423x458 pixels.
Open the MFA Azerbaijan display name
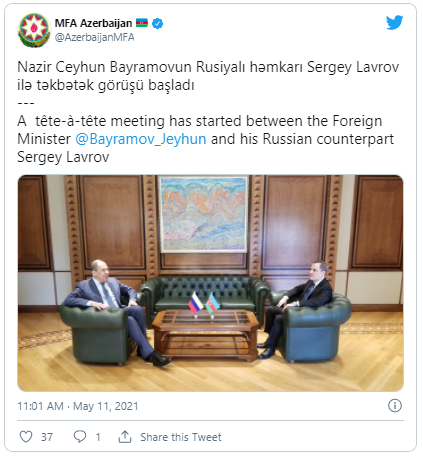pos(93,23)
